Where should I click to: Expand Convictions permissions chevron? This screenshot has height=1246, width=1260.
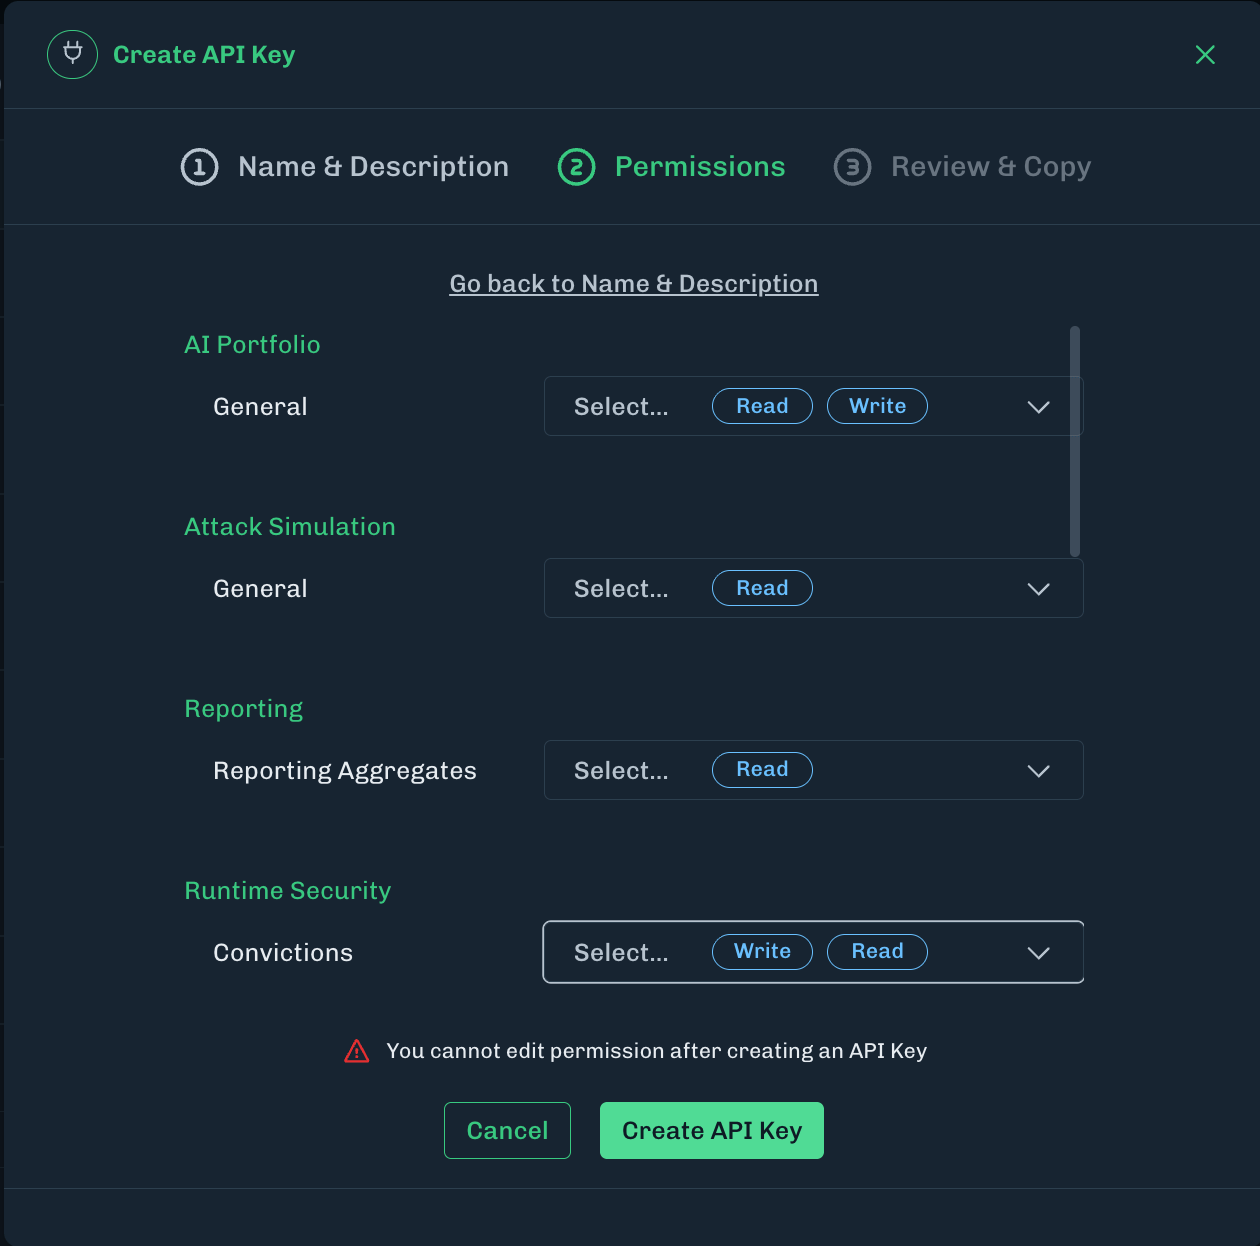click(1038, 953)
